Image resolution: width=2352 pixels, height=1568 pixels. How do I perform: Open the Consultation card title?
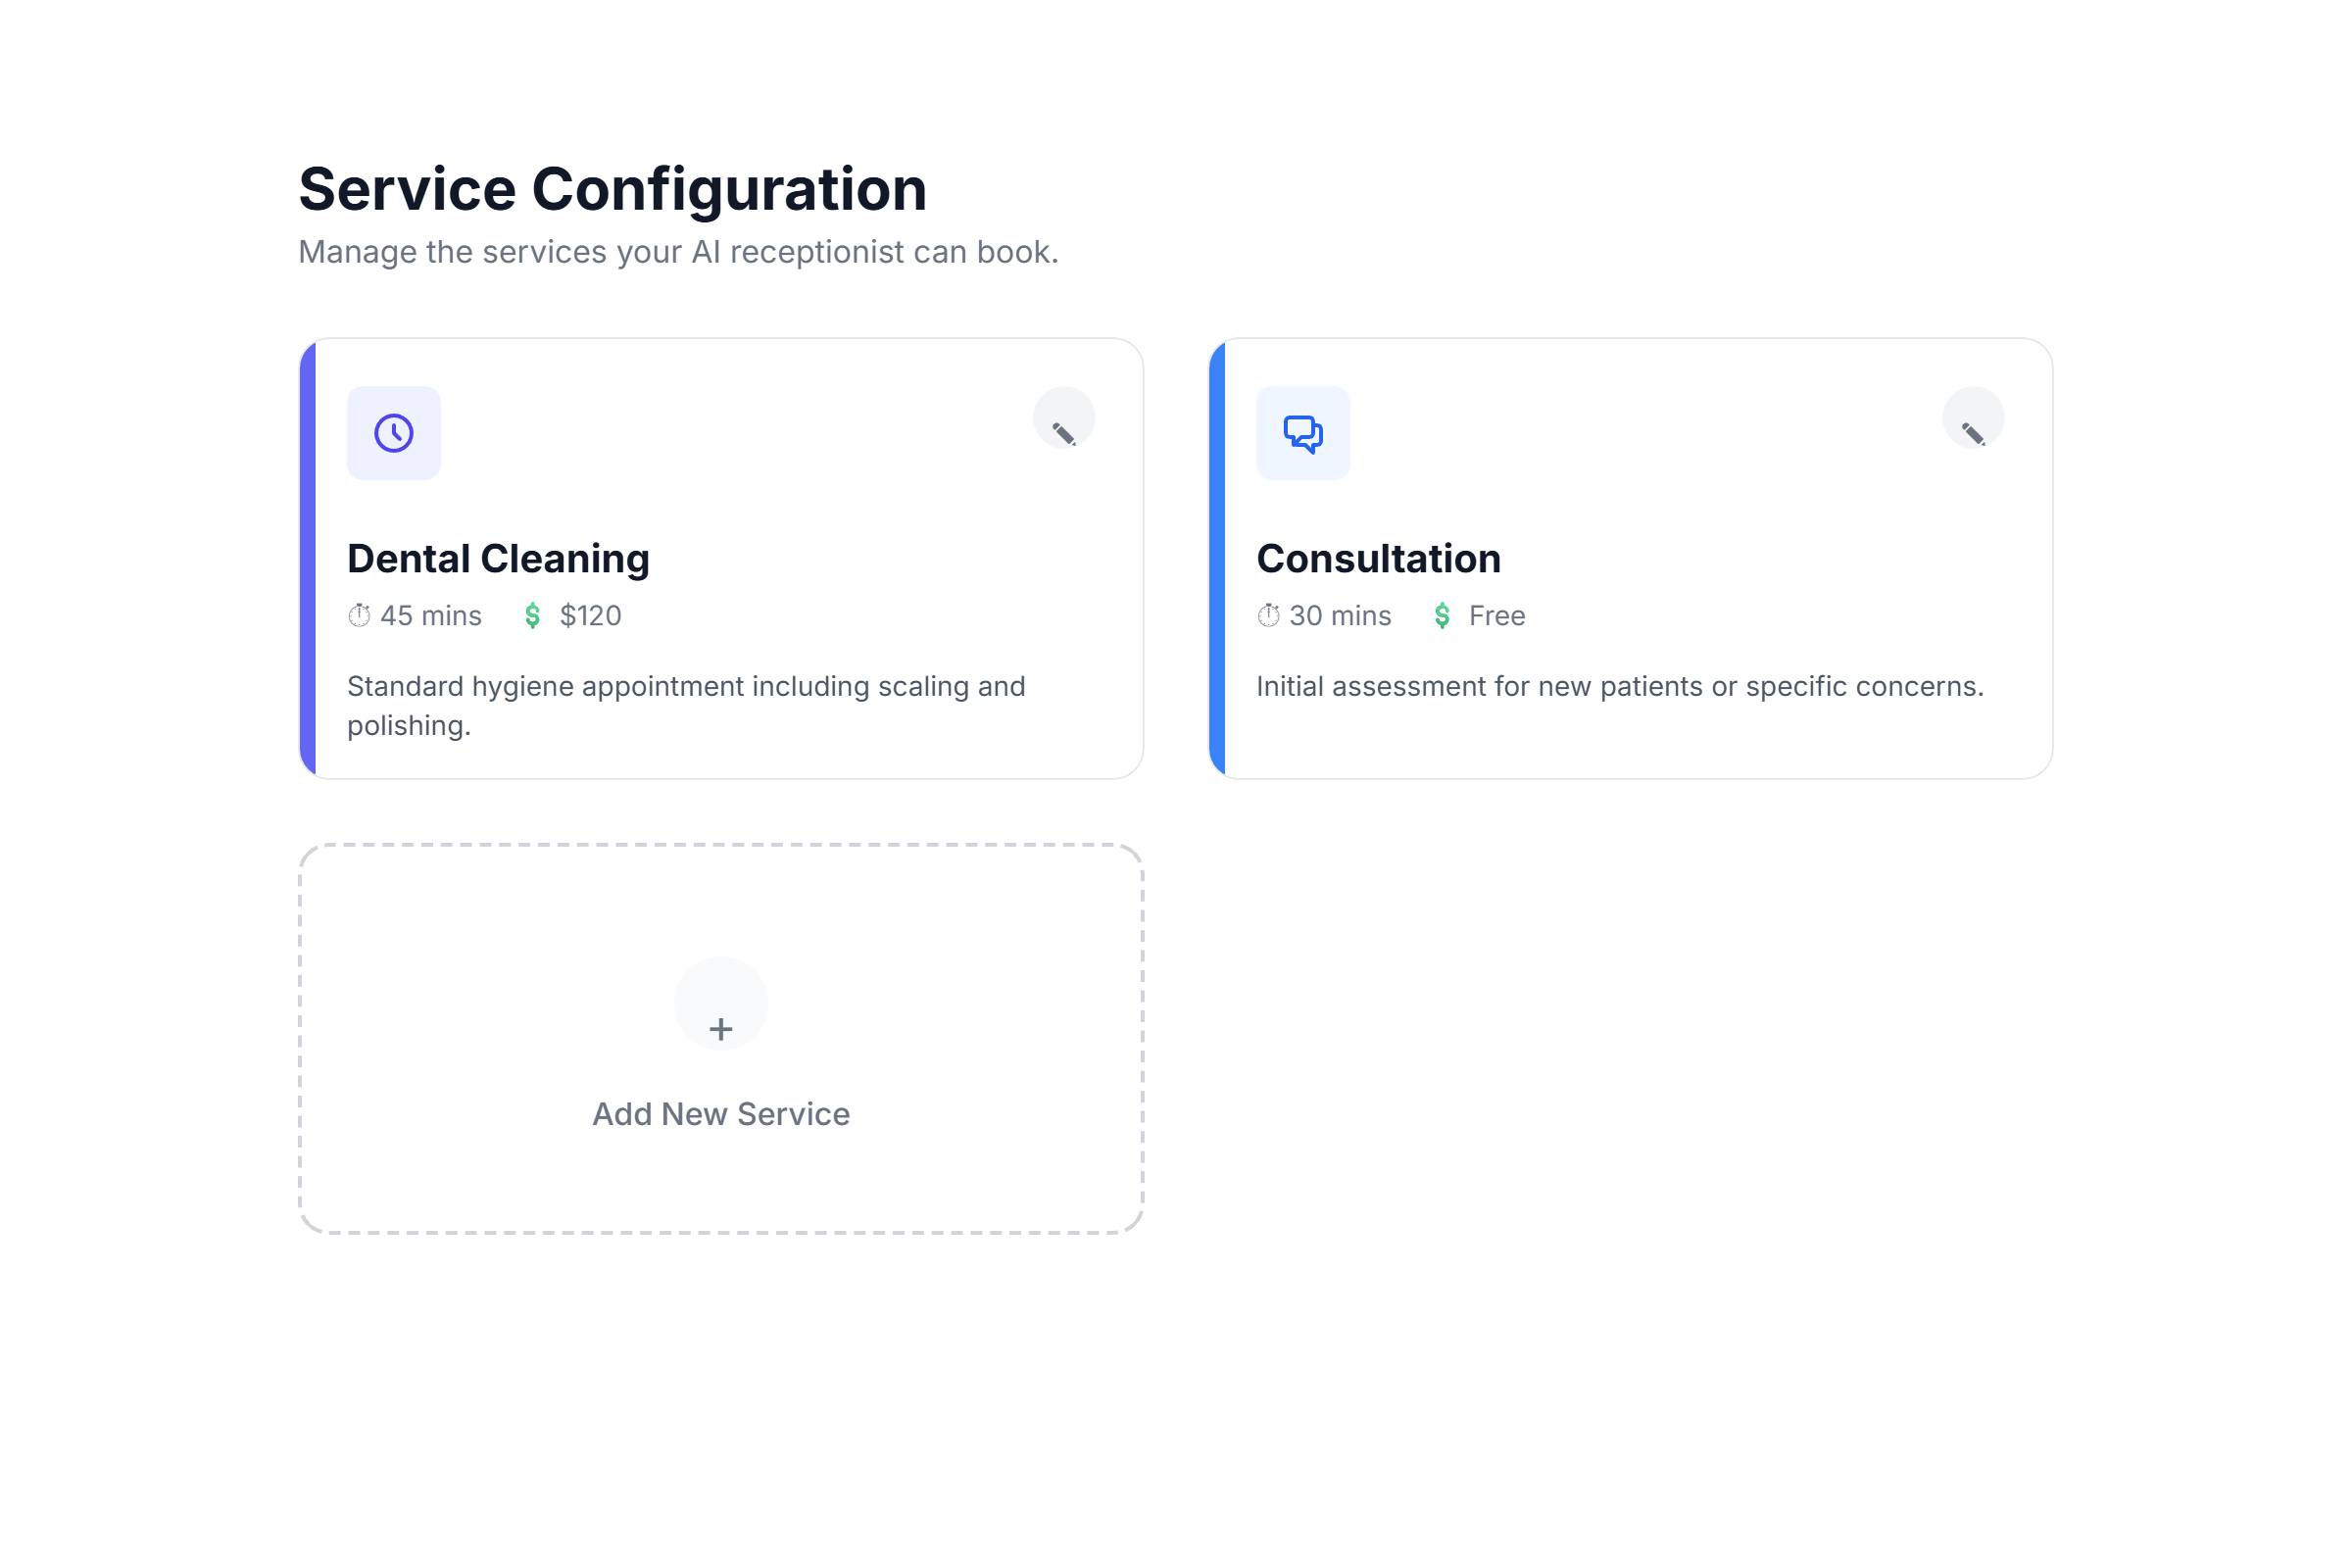click(1378, 559)
